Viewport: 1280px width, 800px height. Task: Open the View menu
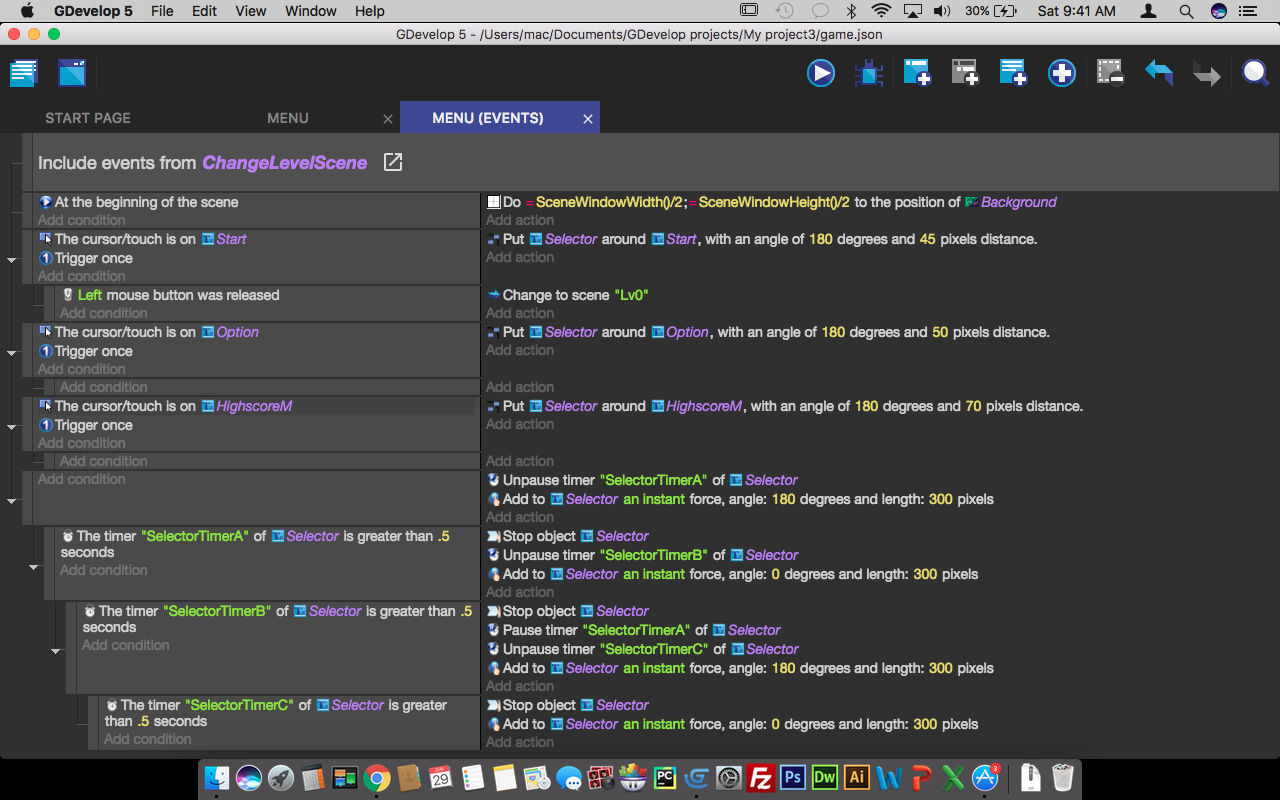(x=251, y=11)
